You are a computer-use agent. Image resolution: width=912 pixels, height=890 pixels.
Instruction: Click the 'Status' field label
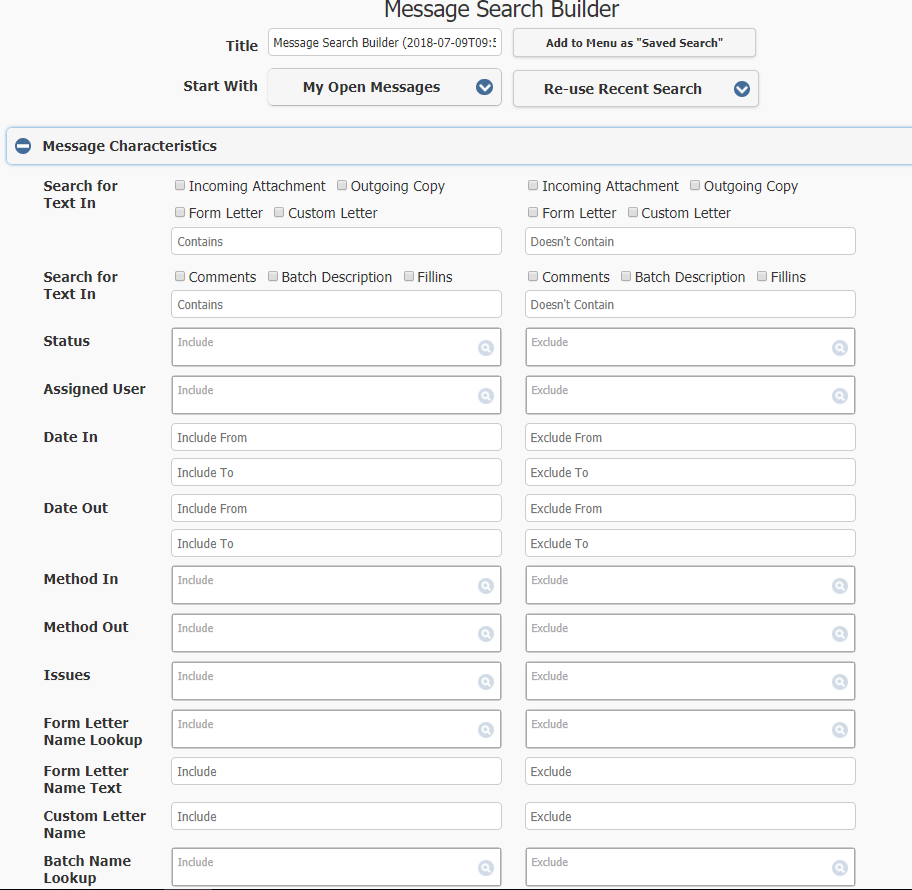(x=67, y=341)
